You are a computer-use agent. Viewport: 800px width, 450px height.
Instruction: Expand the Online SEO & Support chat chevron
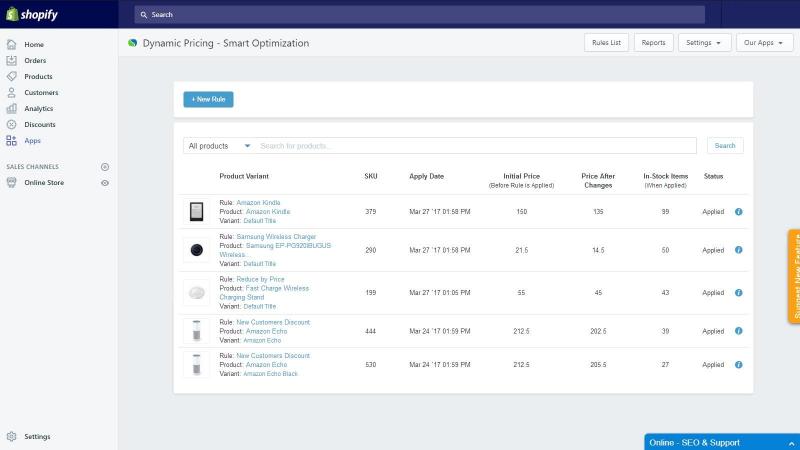tap(791, 443)
